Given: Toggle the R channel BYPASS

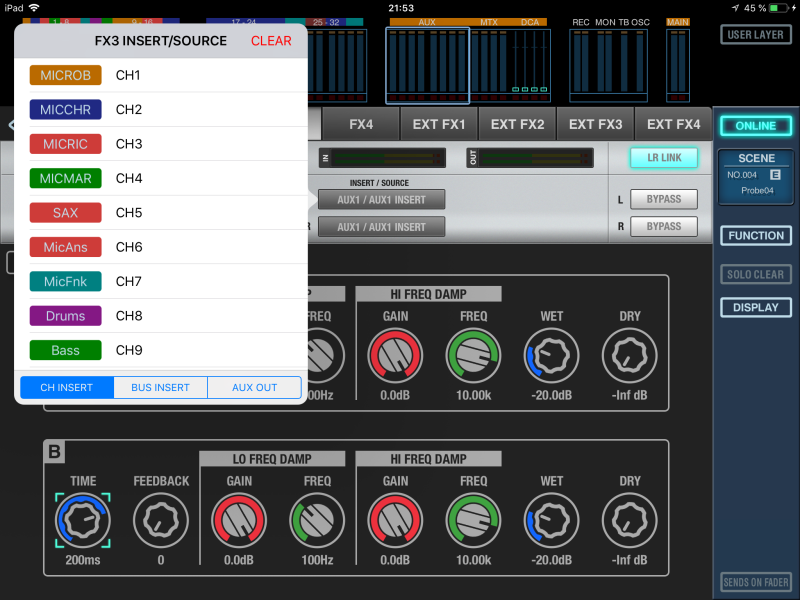Looking at the screenshot, I should pyautogui.click(x=664, y=227).
